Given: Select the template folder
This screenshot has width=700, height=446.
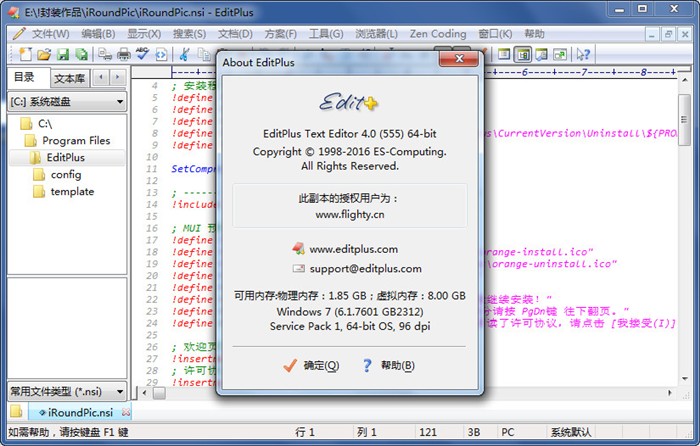Looking at the screenshot, I should (64, 192).
